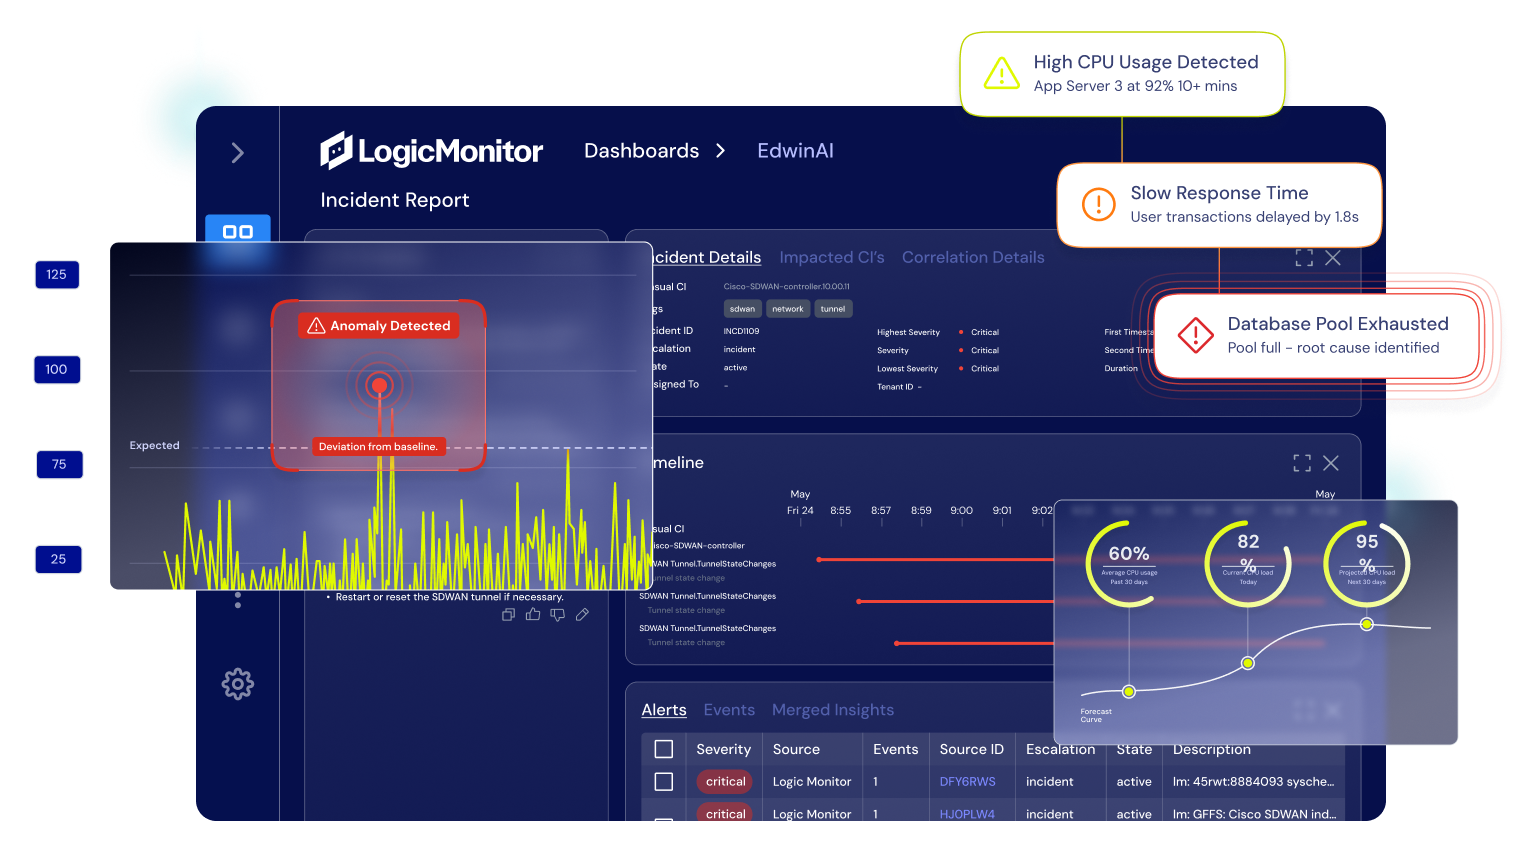Viewport: 1524px width, 858px height.
Task: Click the Expected baseline label
Action: pyautogui.click(x=154, y=446)
